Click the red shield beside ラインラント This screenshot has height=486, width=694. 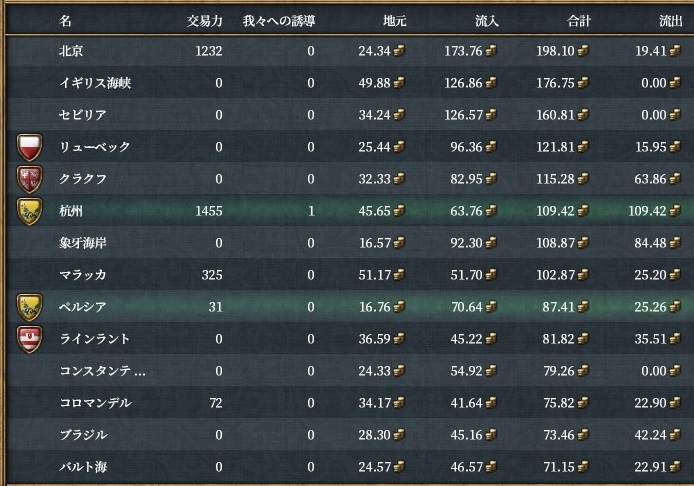click(32, 339)
